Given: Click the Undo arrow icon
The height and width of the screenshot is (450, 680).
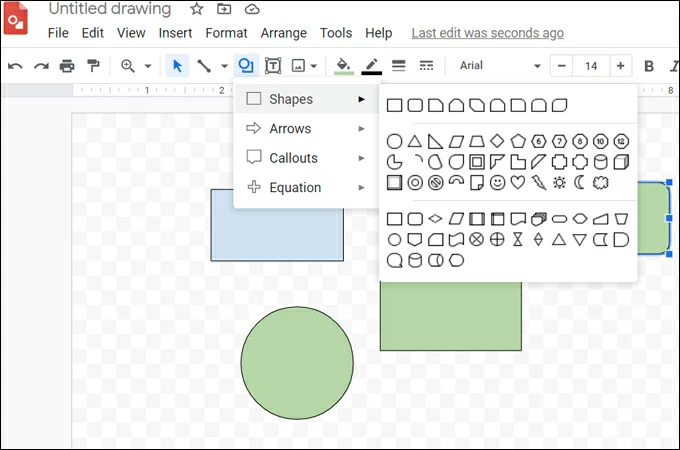Looking at the screenshot, I should [15, 66].
